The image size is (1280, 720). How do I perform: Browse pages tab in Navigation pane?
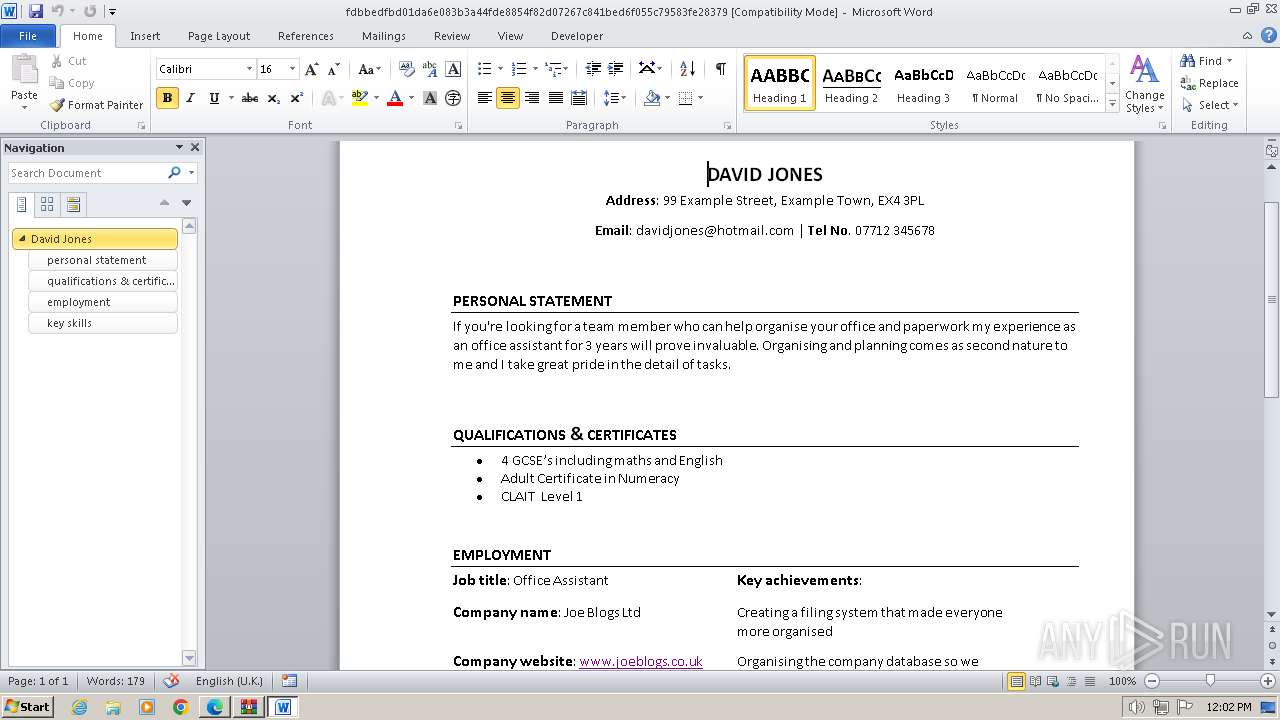tap(47, 204)
